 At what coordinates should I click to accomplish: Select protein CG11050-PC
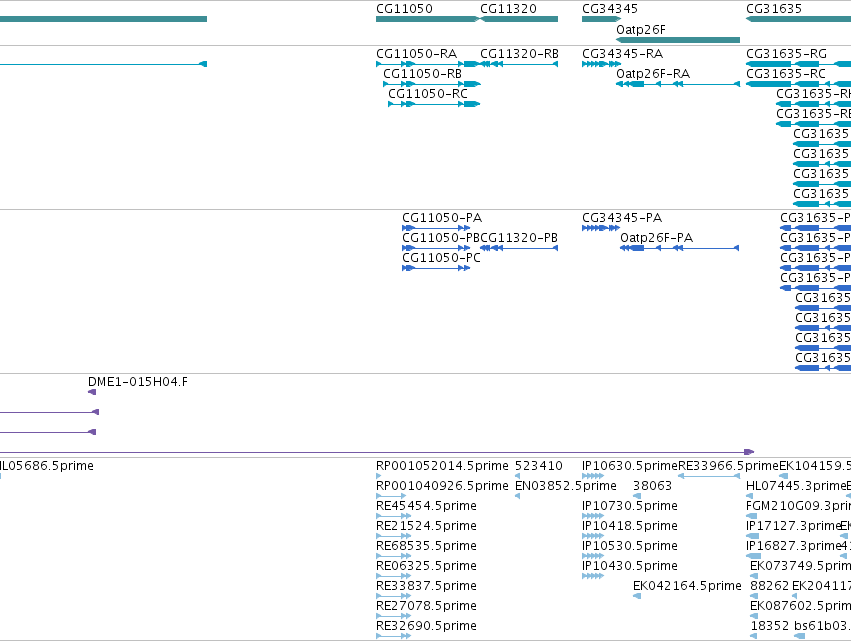click(436, 268)
